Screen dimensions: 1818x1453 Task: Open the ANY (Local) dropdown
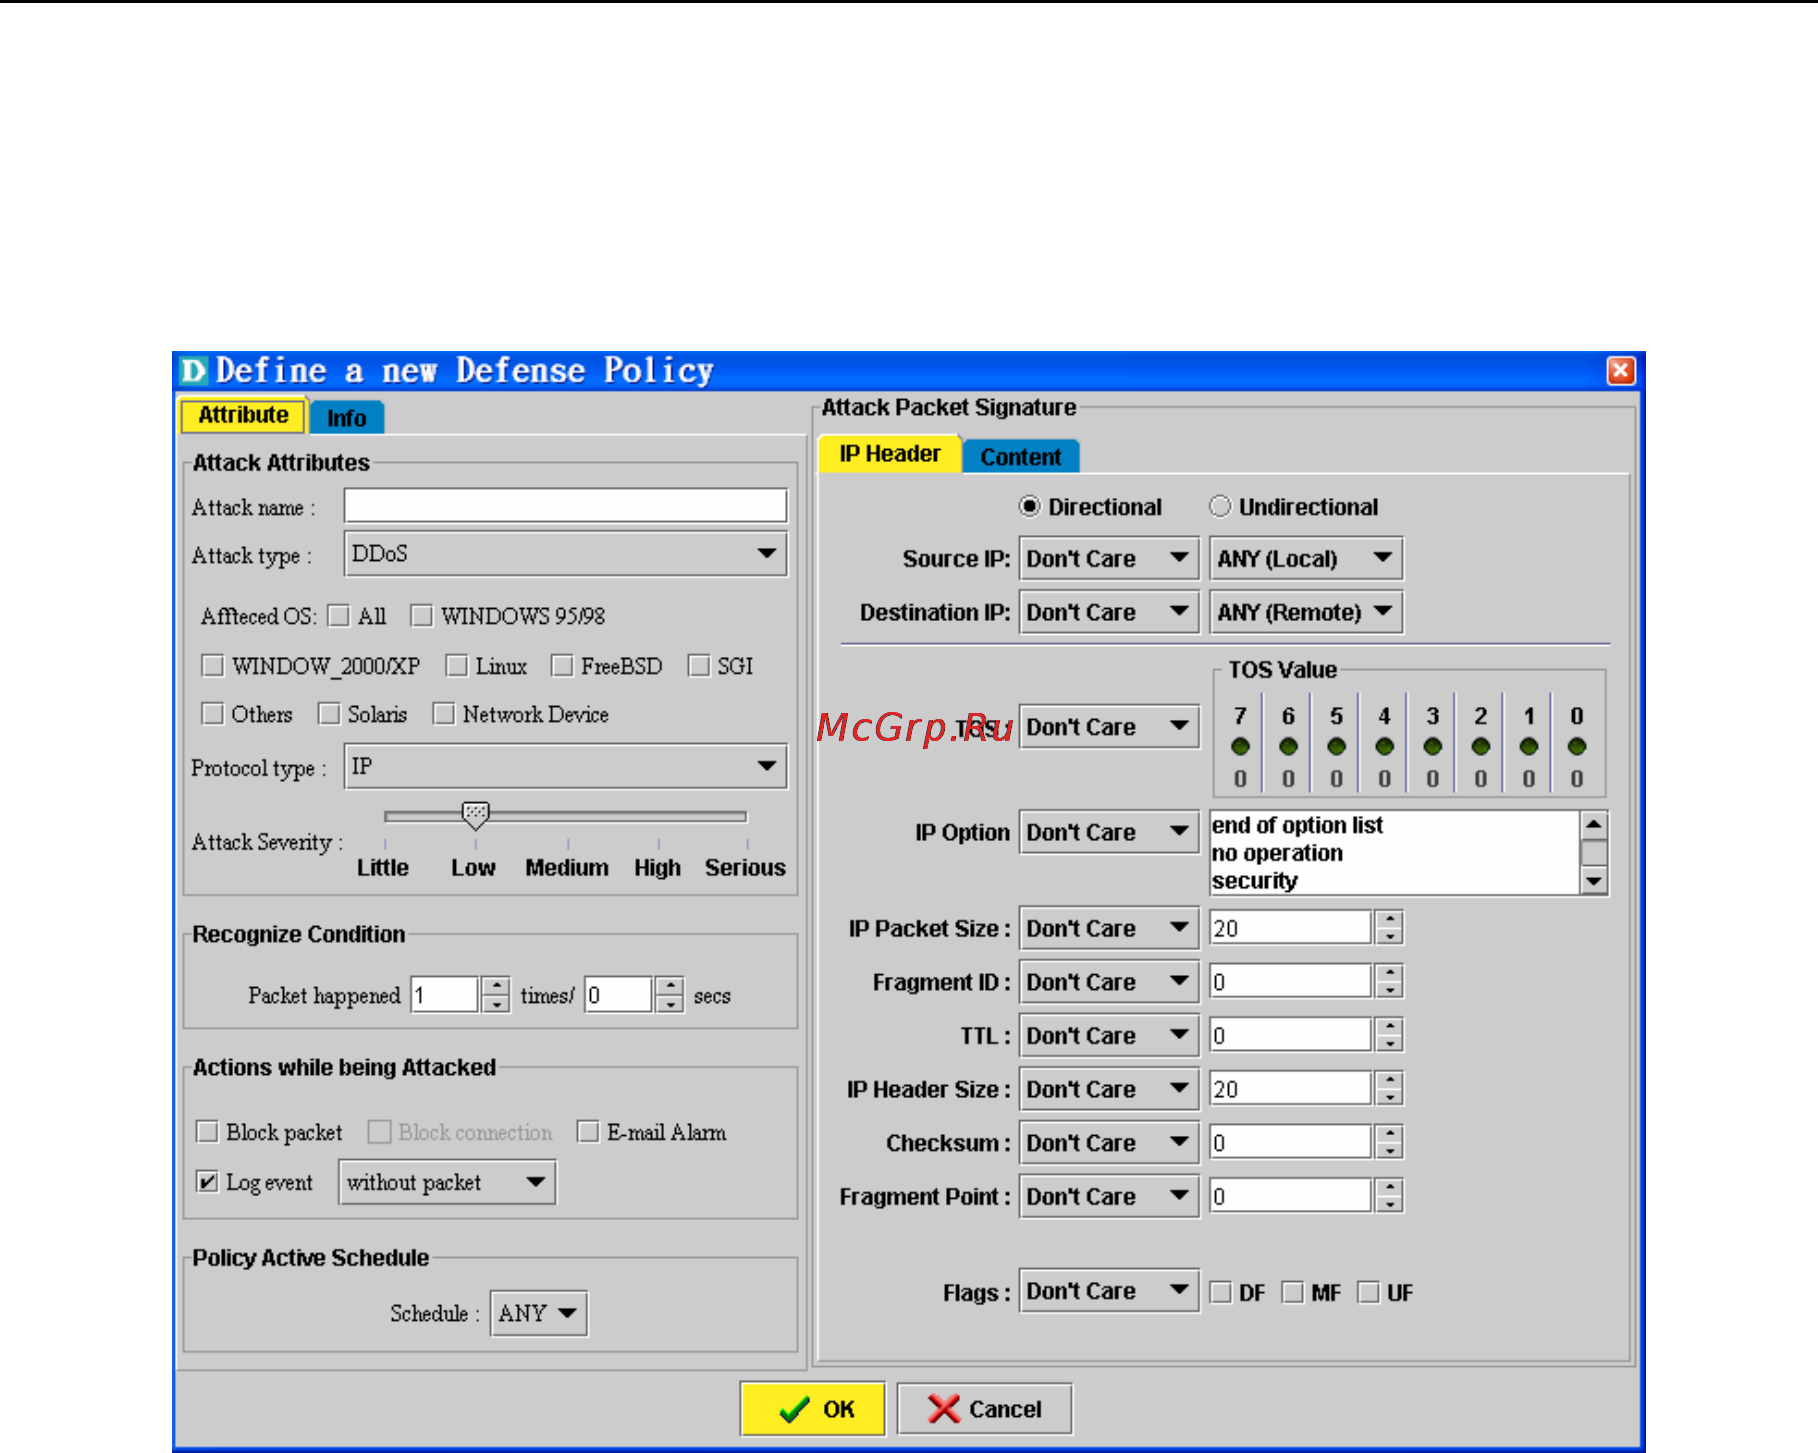click(1306, 558)
